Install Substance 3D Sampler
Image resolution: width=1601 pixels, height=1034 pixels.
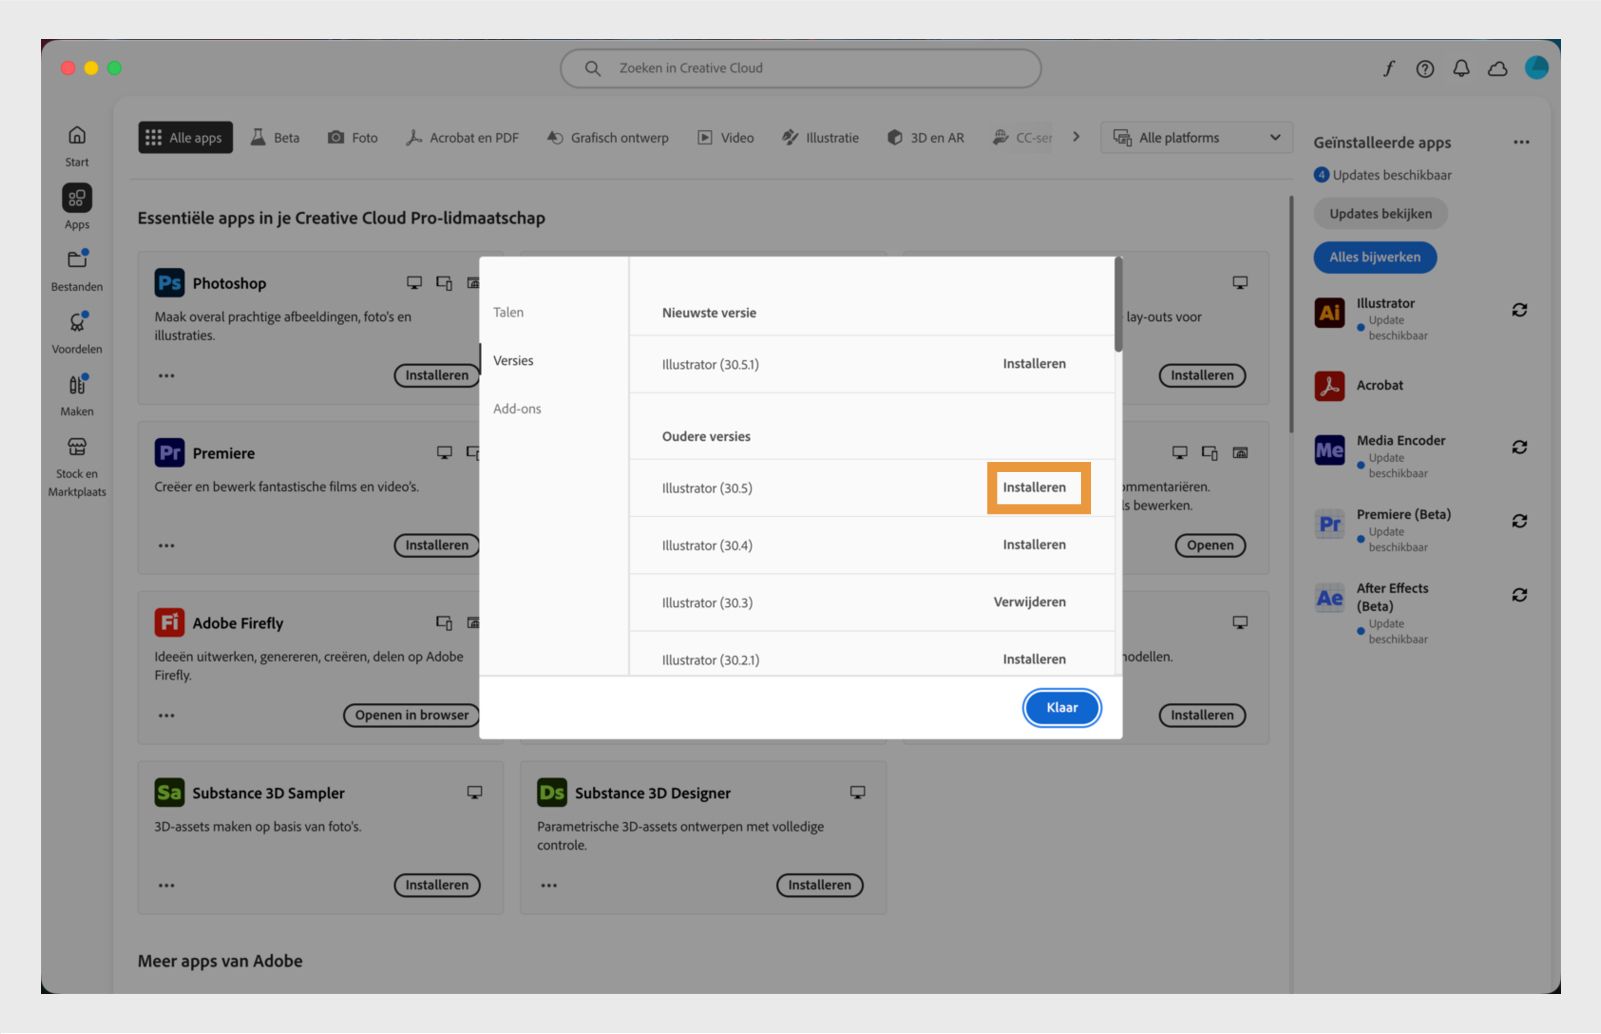pos(437,886)
